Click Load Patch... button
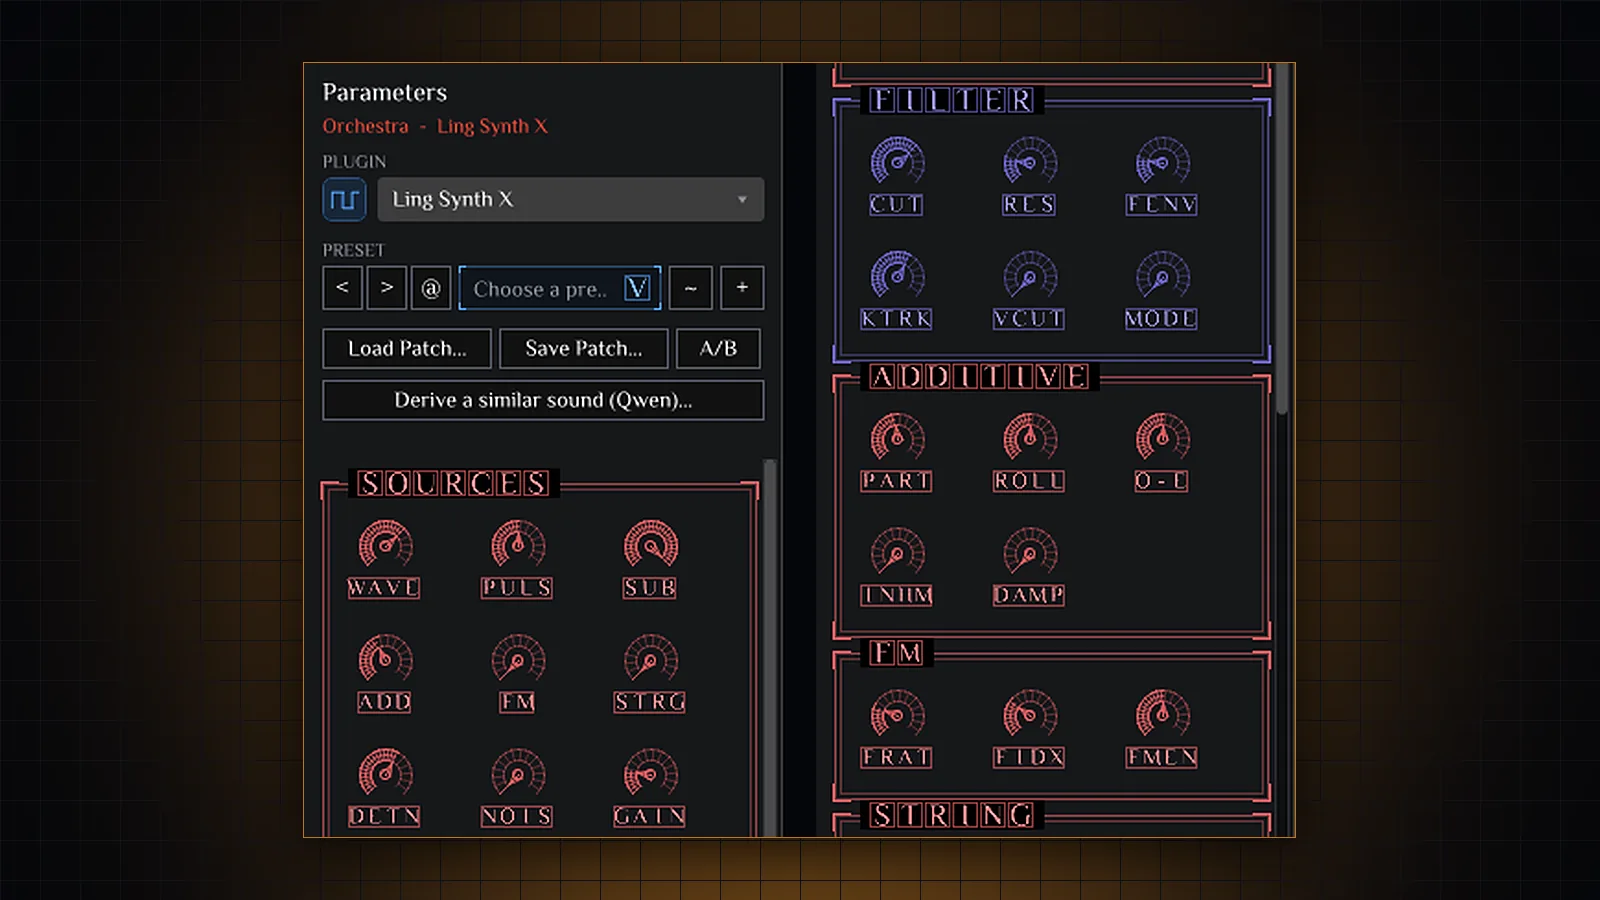The height and width of the screenshot is (900, 1600). [x=407, y=348]
